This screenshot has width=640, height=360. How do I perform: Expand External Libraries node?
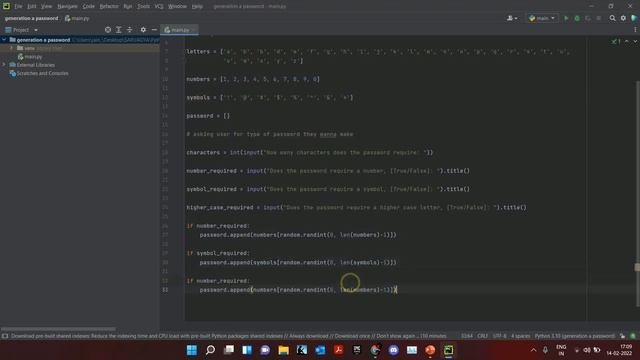(x=4, y=65)
